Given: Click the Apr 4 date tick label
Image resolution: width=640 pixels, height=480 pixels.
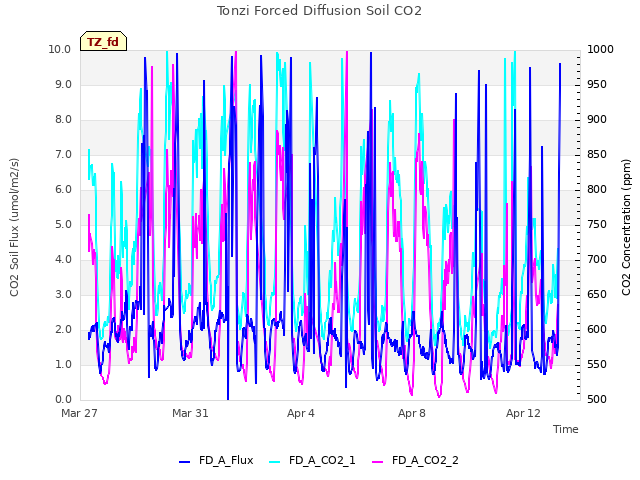Looking at the screenshot, I should (x=301, y=413).
